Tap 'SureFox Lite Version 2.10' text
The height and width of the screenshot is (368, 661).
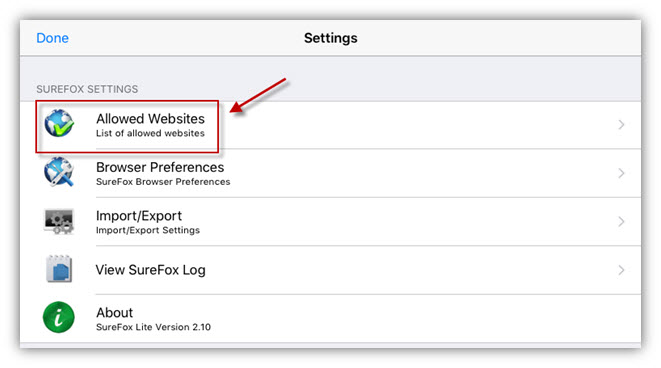pos(153,327)
